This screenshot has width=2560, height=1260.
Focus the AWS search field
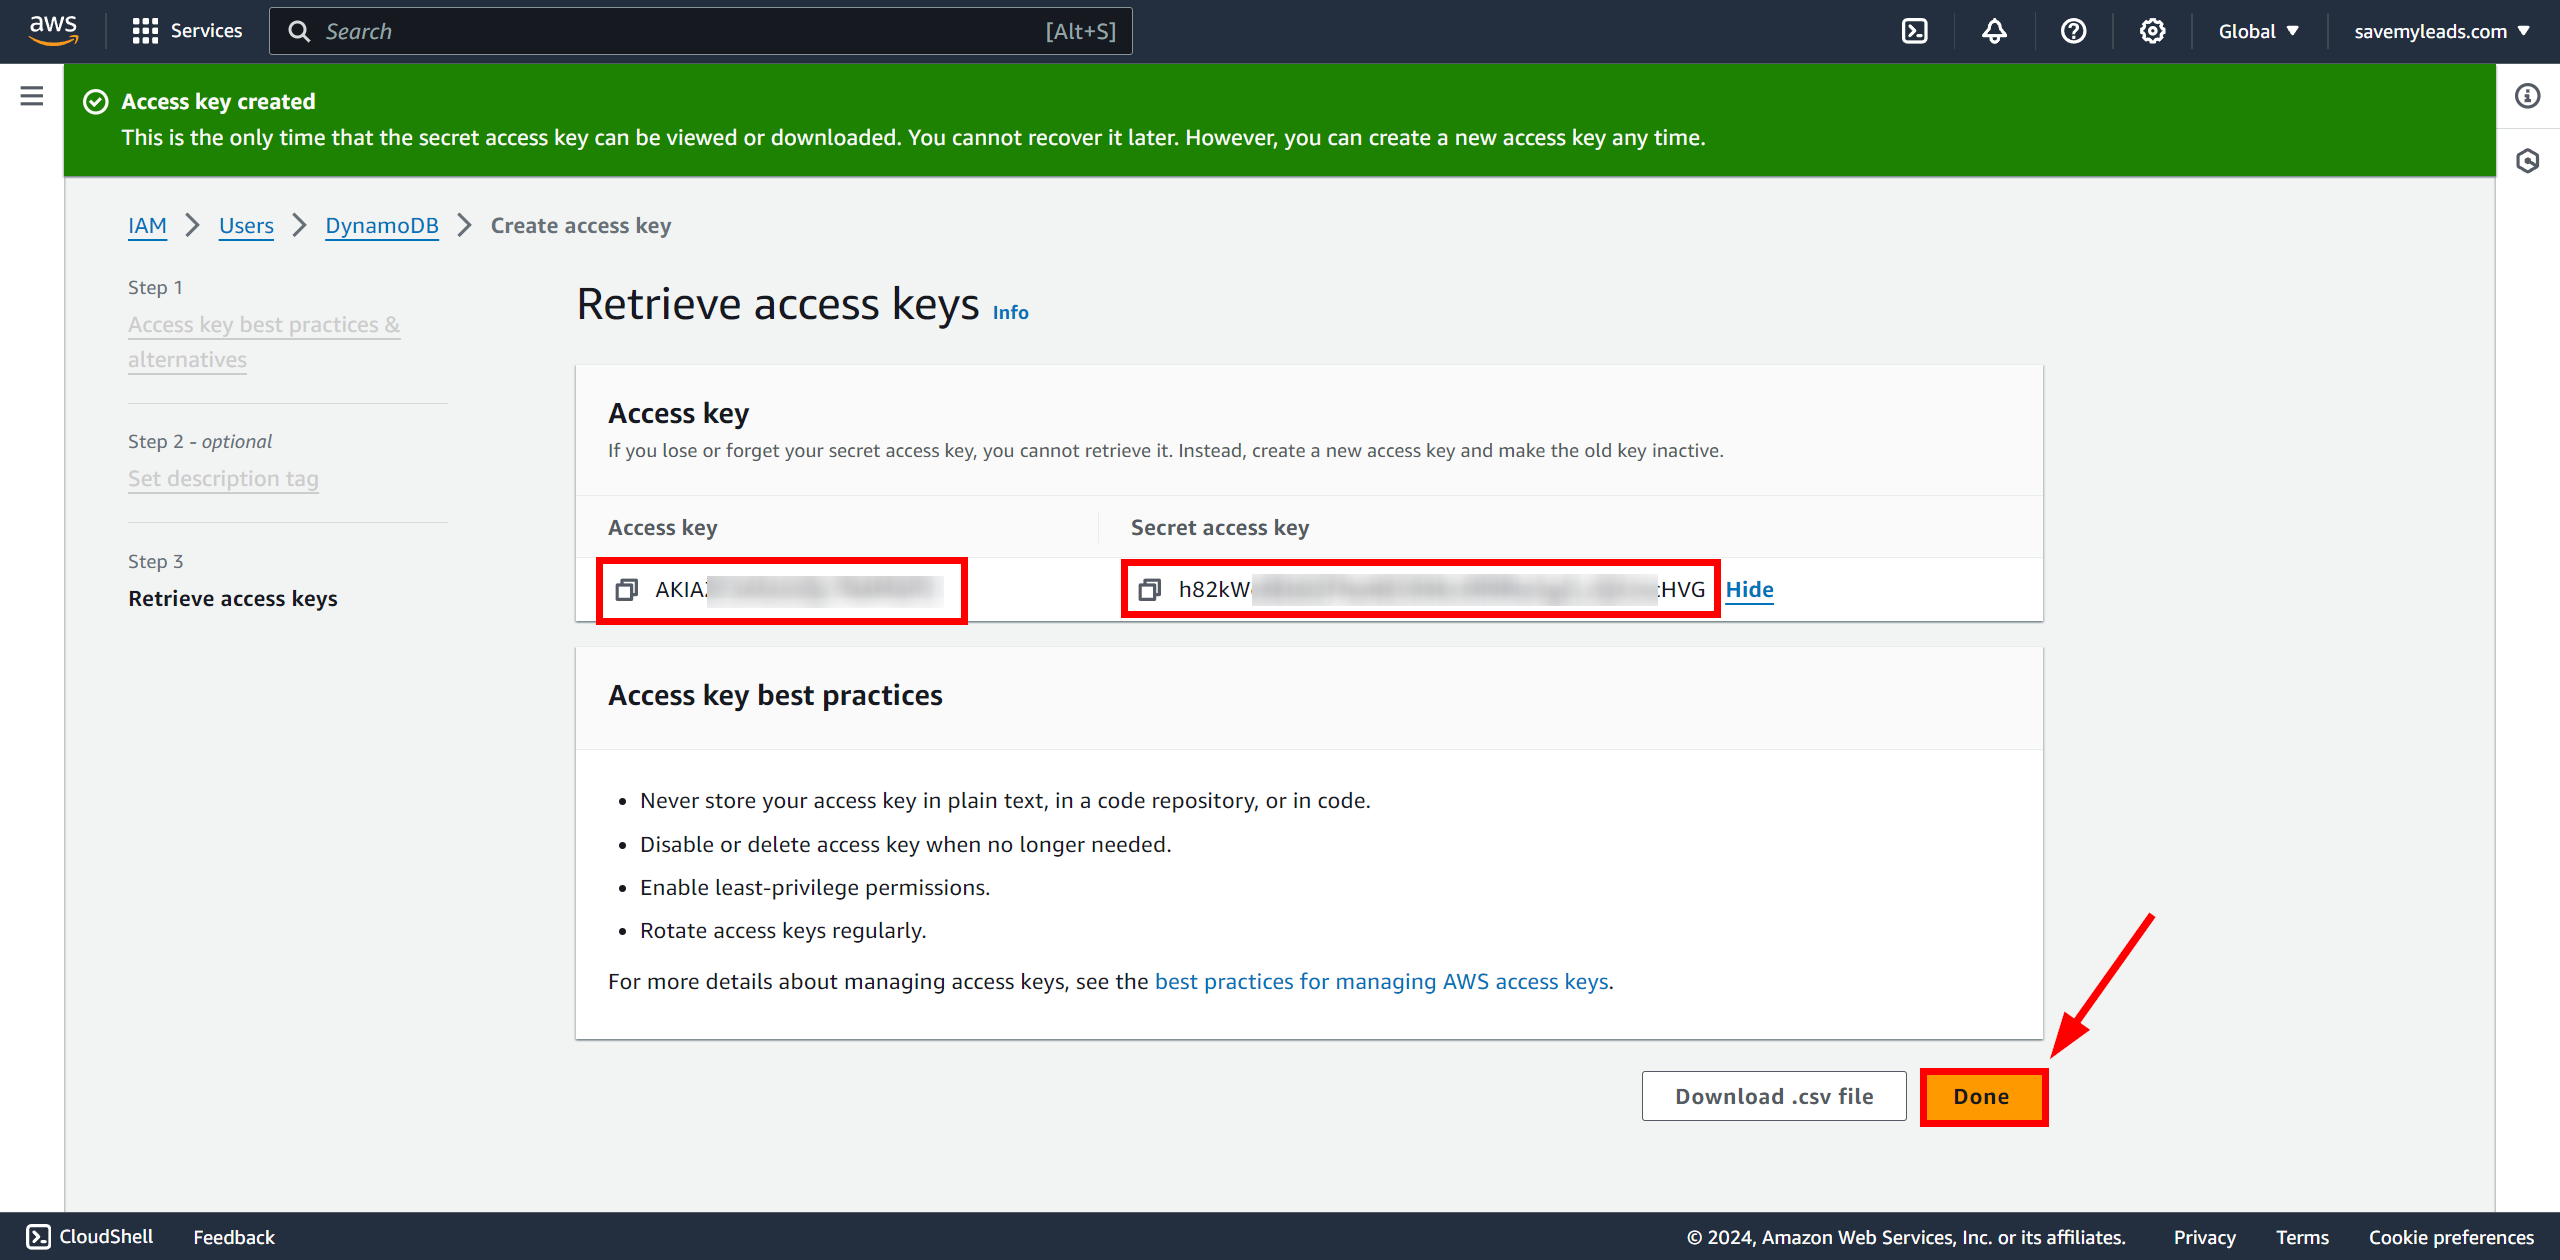click(700, 31)
